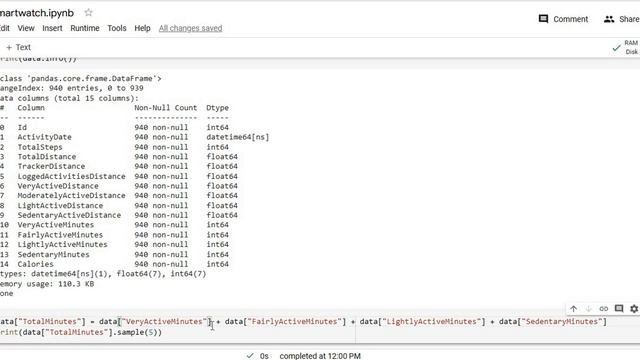Select 'data["FairlyActiveMinutes"]' in code
640x360 pixels.
(285, 322)
